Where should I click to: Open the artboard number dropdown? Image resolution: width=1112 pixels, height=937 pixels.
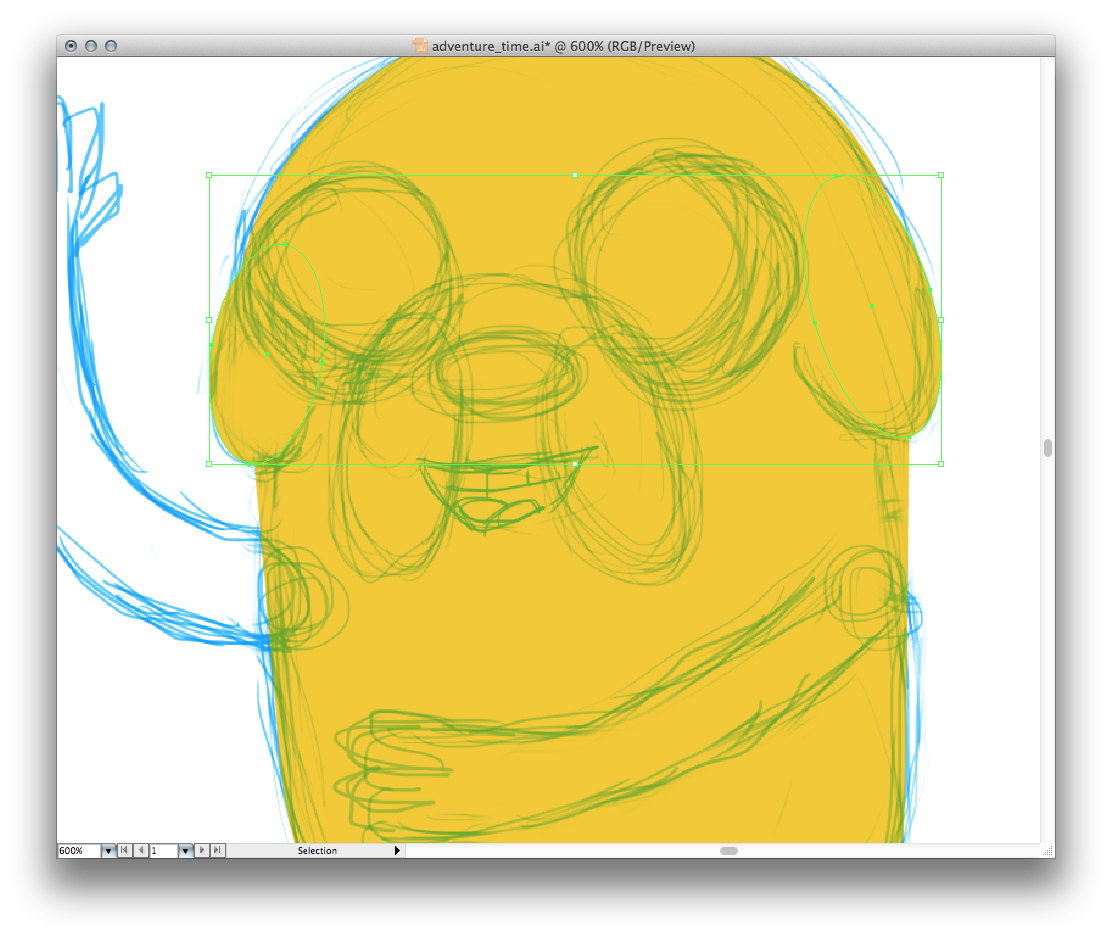pos(185,851)
